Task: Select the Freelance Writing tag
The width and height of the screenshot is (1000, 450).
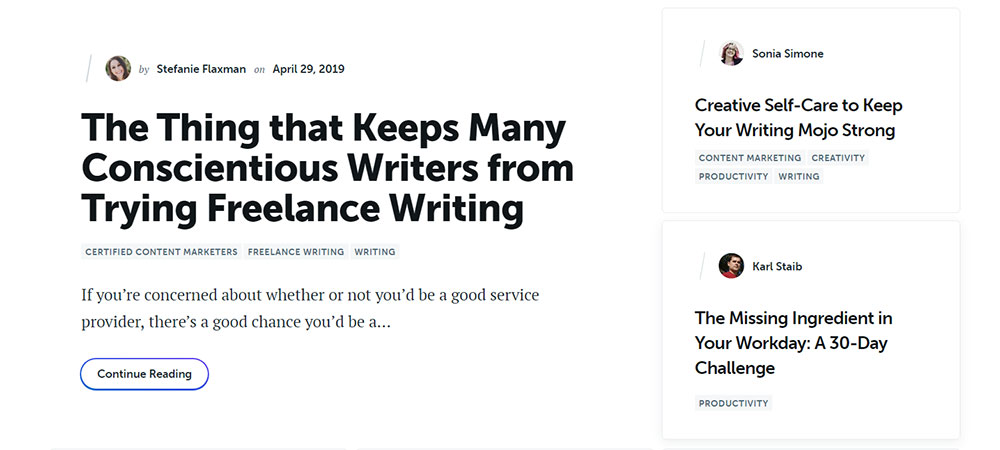Action: click(x=296, y=252)
